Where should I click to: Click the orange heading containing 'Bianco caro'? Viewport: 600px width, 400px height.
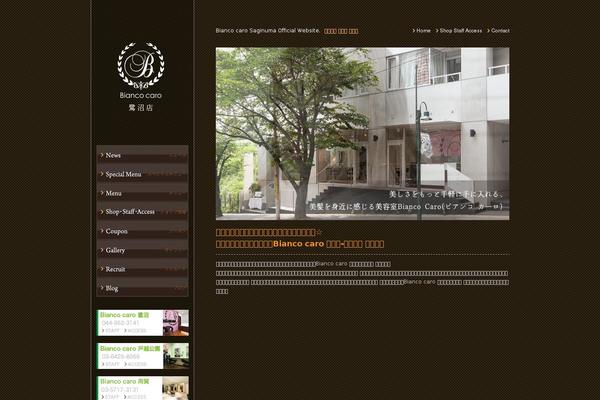coord(300,244)
